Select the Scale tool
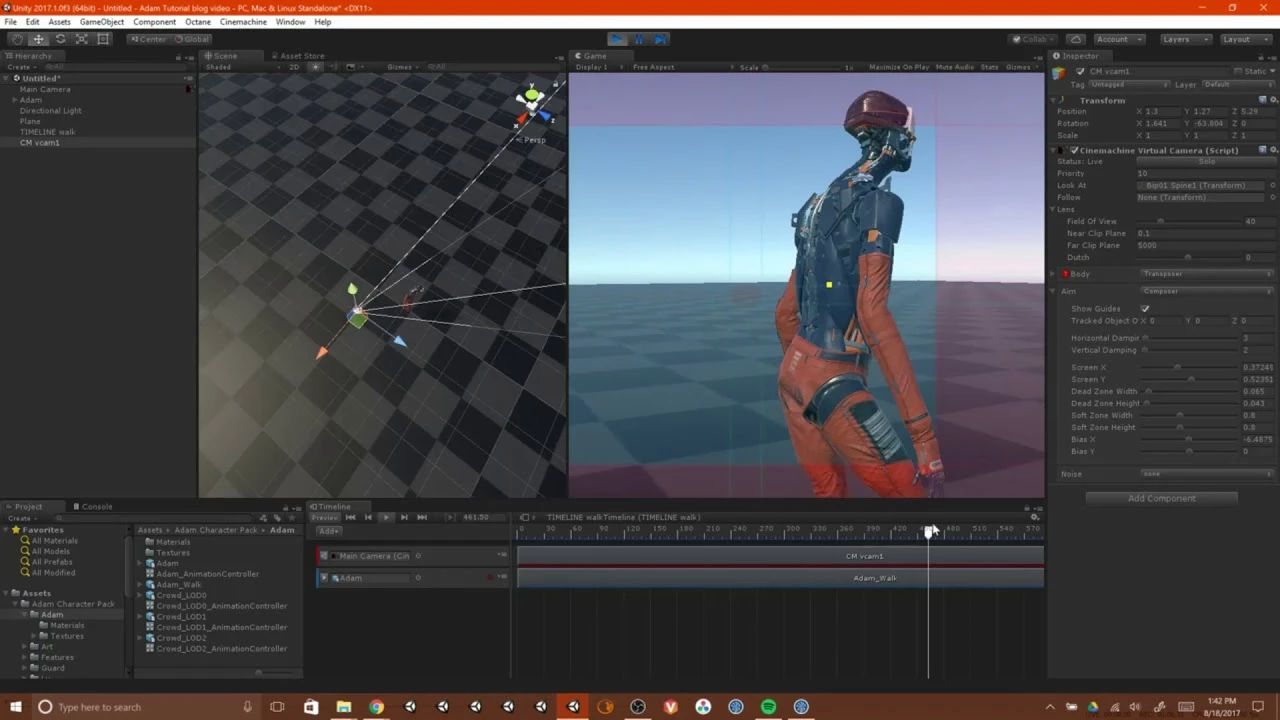The width and height of the screenshot is (1280, 720). coord(82,39)
